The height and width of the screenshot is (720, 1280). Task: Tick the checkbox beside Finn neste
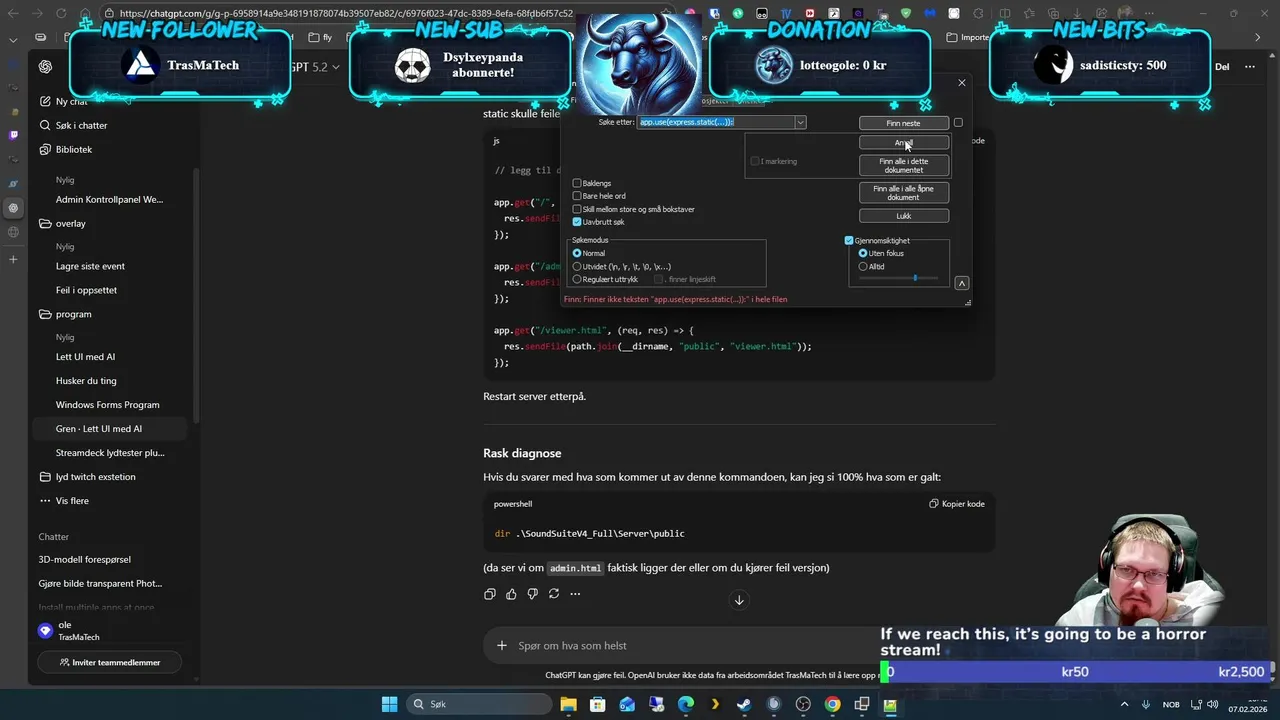(x=958, y=123)
